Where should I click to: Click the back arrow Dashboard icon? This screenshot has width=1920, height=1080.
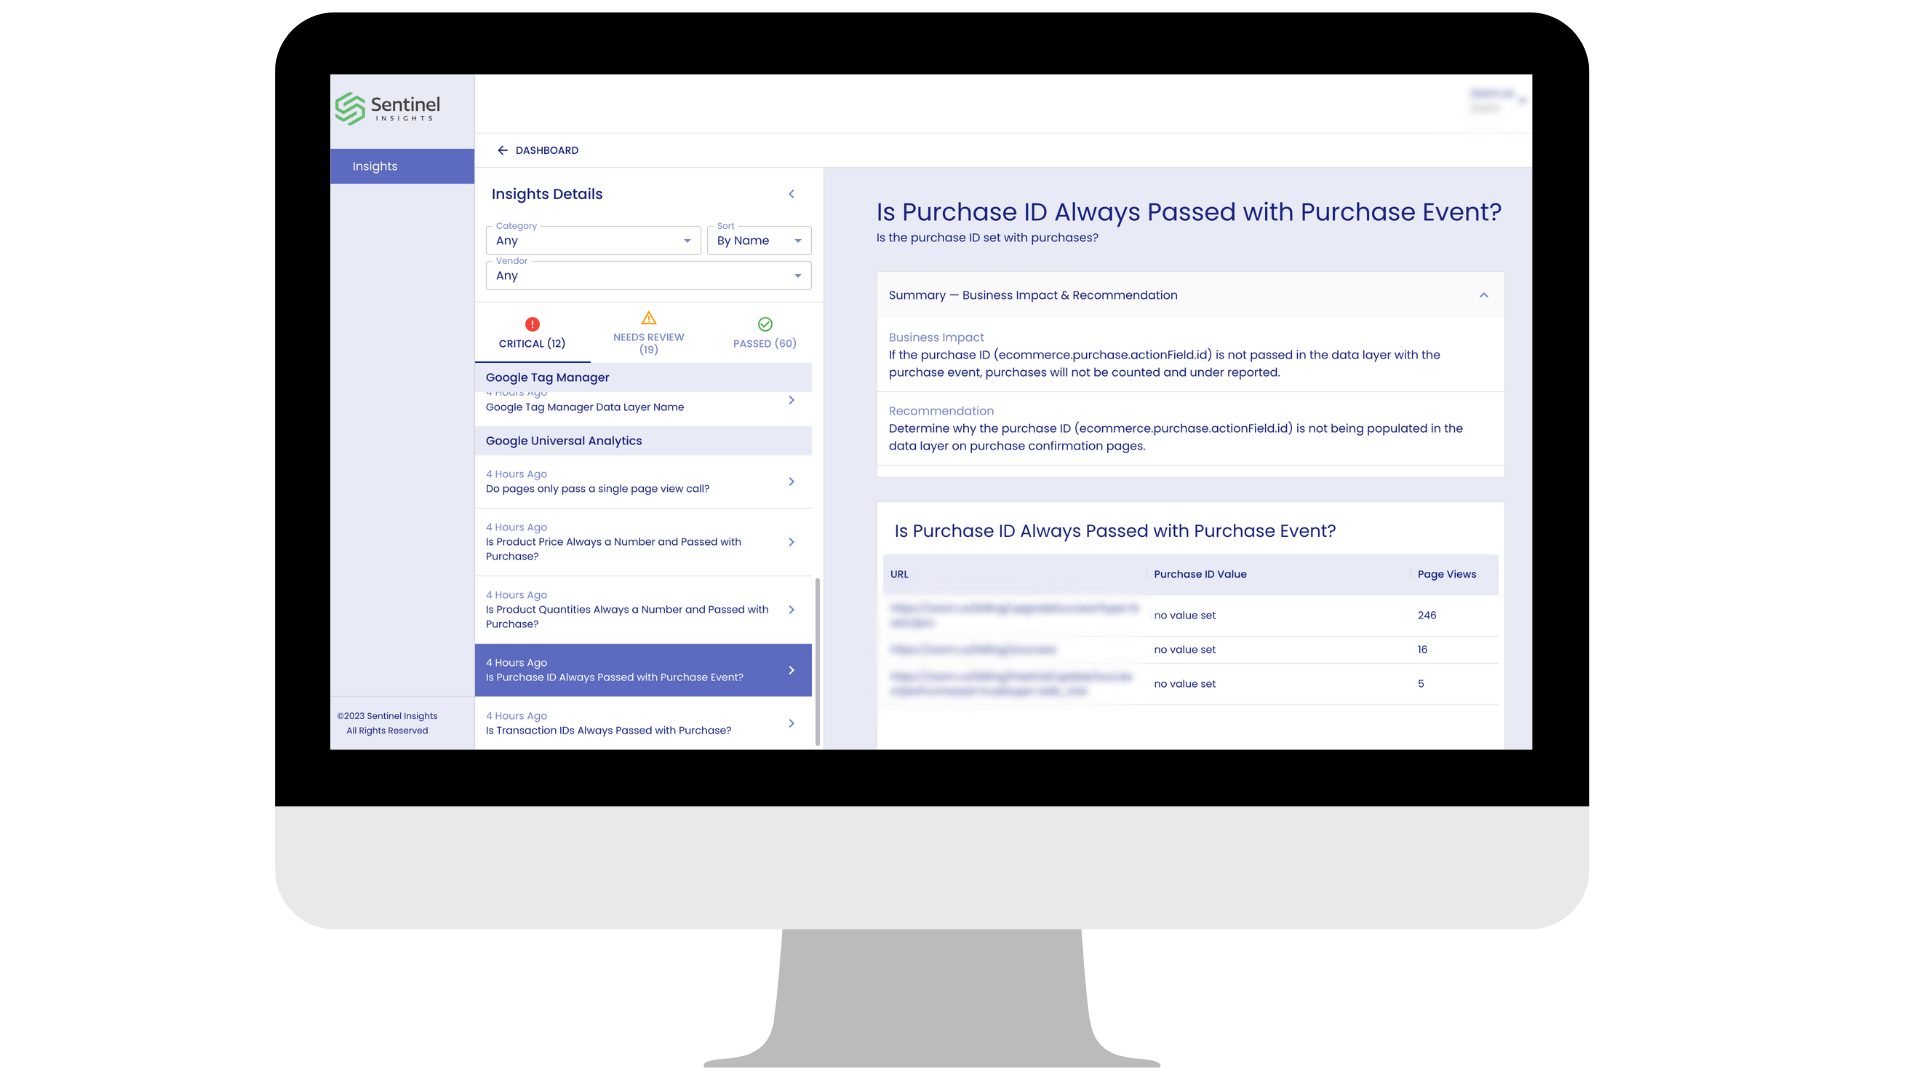[502, 150]
